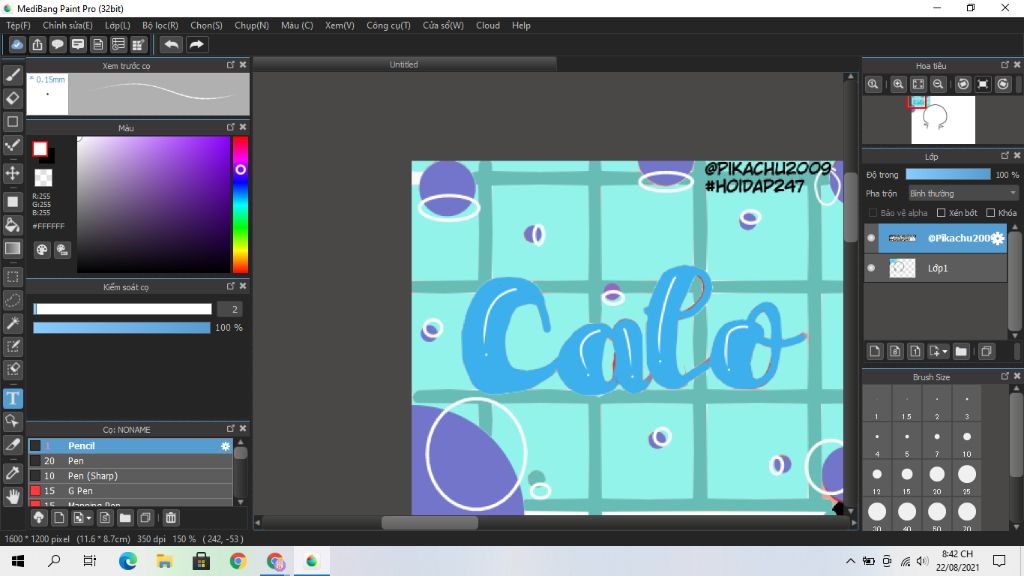This screenshot has width=1024, height=576.
Task: Choose brush size 10 preset
Action: 967,441
